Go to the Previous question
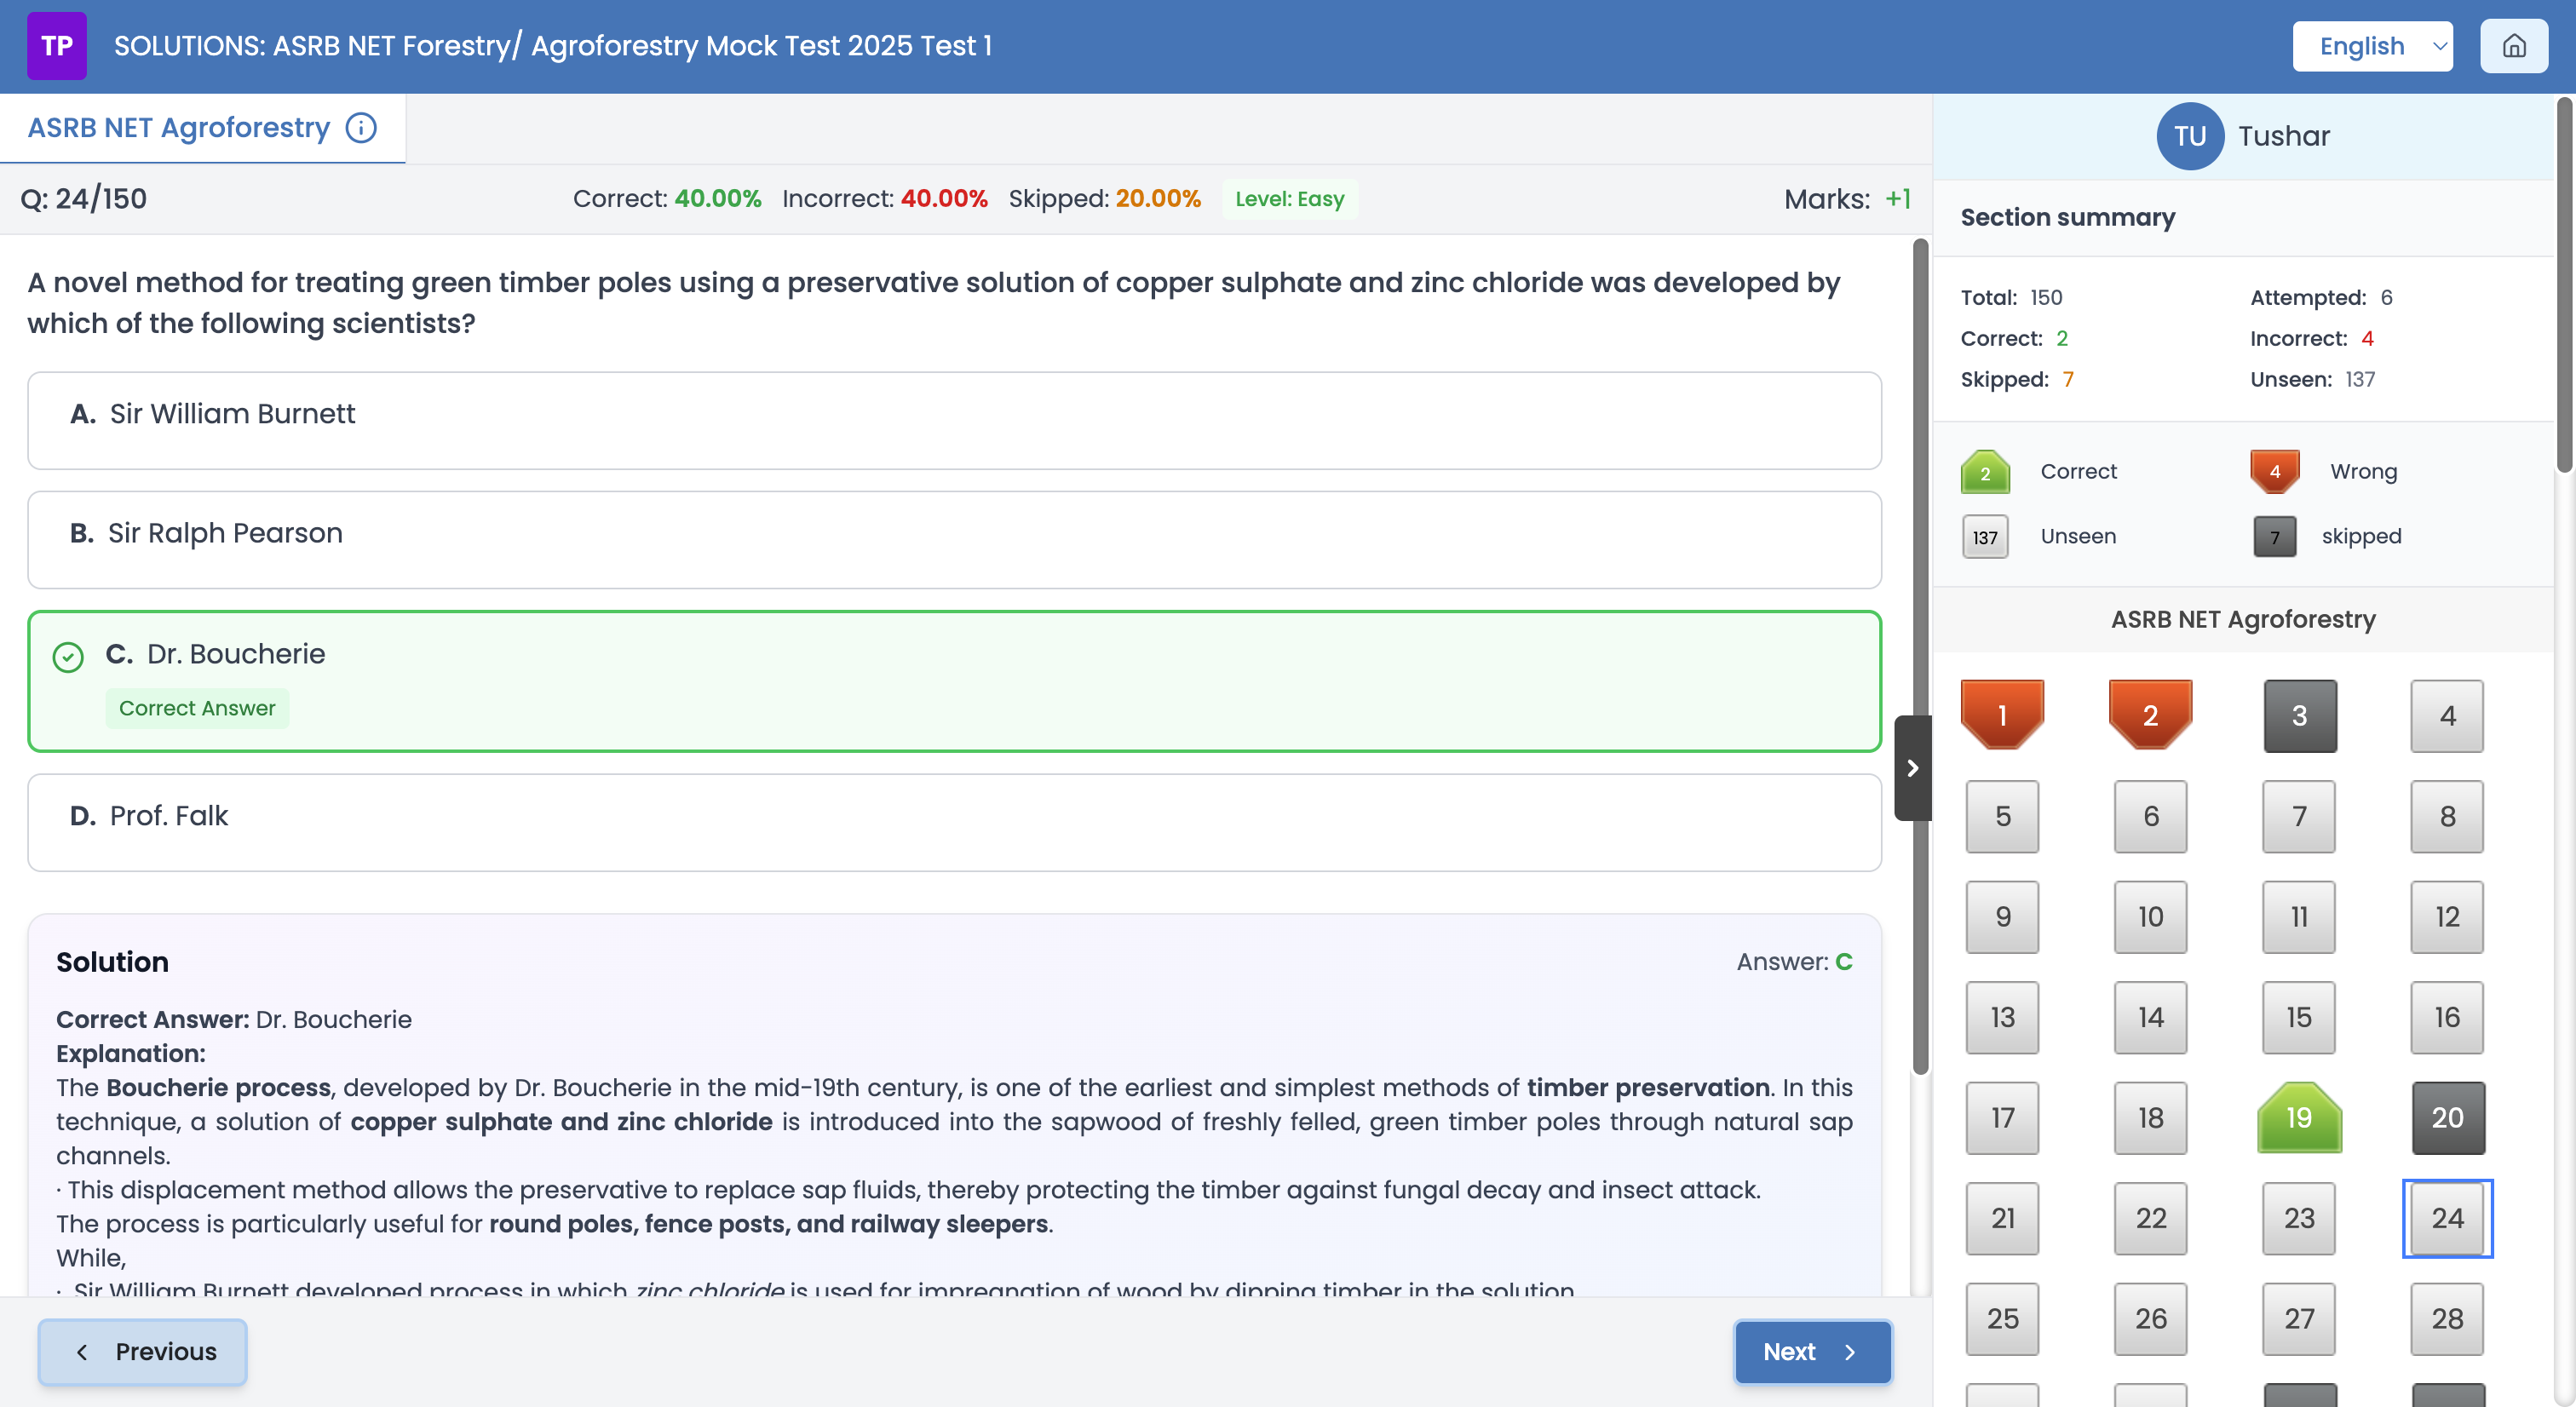2576x1407 pixels. 142,1351
